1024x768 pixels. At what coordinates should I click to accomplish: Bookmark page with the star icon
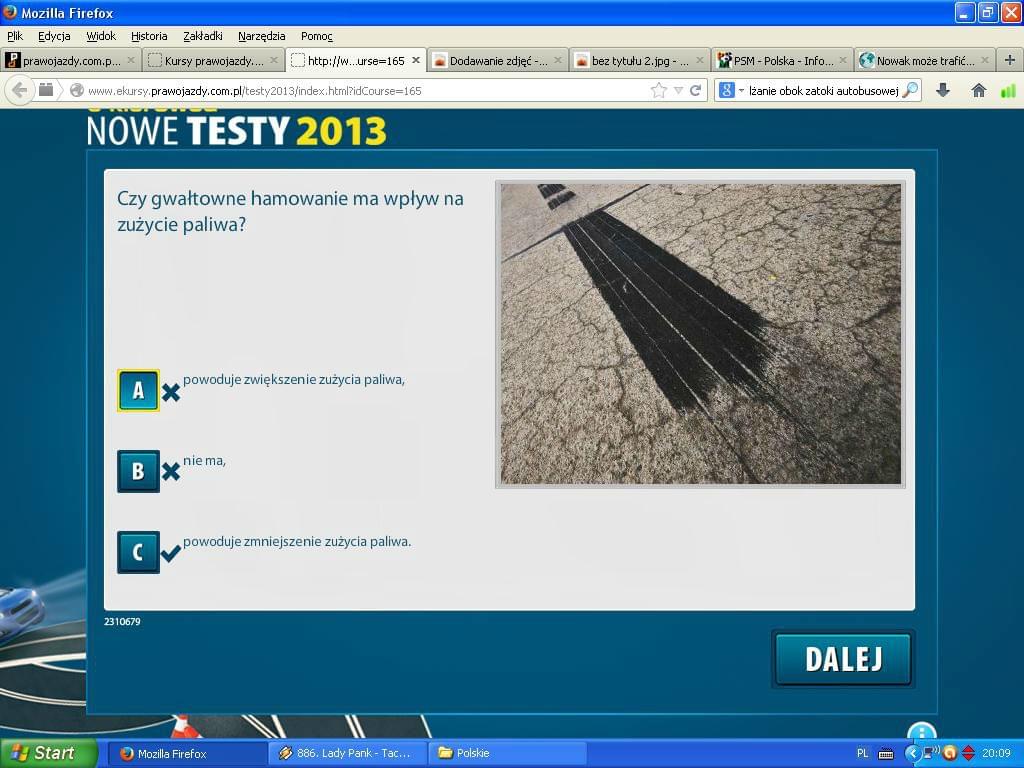pos(659,90)
